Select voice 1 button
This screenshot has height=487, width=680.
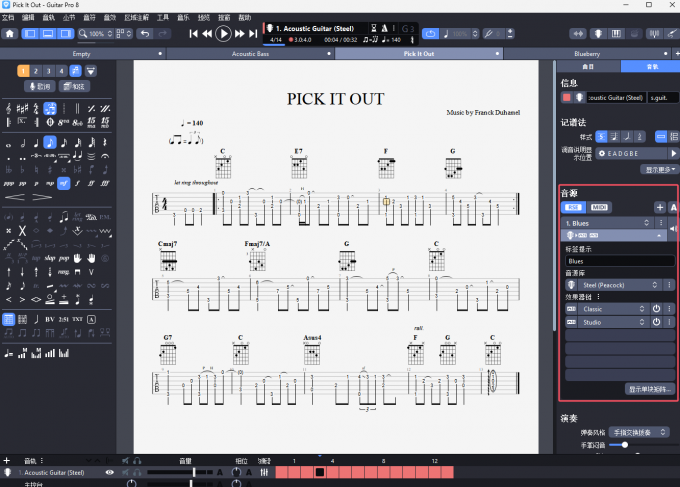[23, 71]
